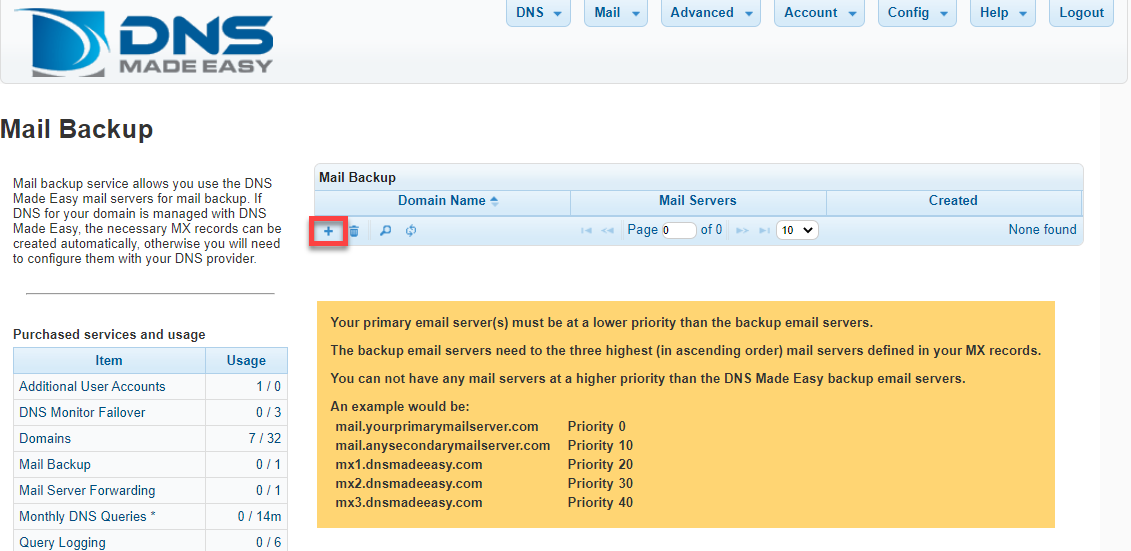The height and width of the screenshot is (551, 1131).
Task: Click the Logout button
Action: pyautogui.click(x=1081, y=13)
